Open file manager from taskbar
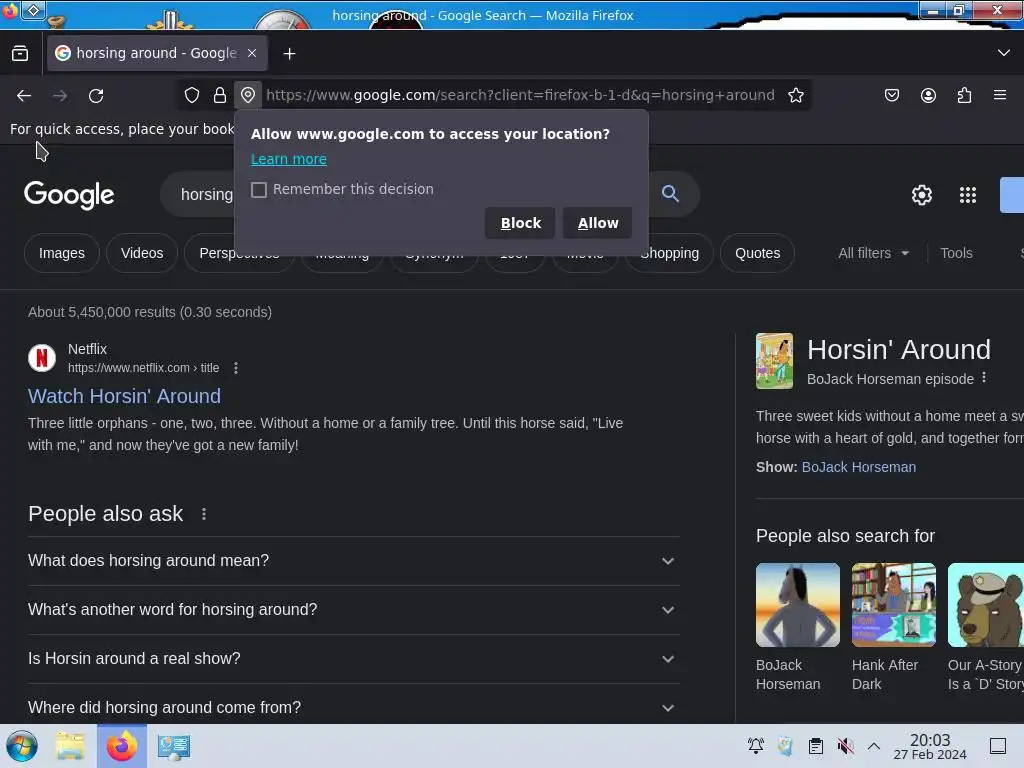The width and height of the screenshot is (1024, 768). (70, 746)
